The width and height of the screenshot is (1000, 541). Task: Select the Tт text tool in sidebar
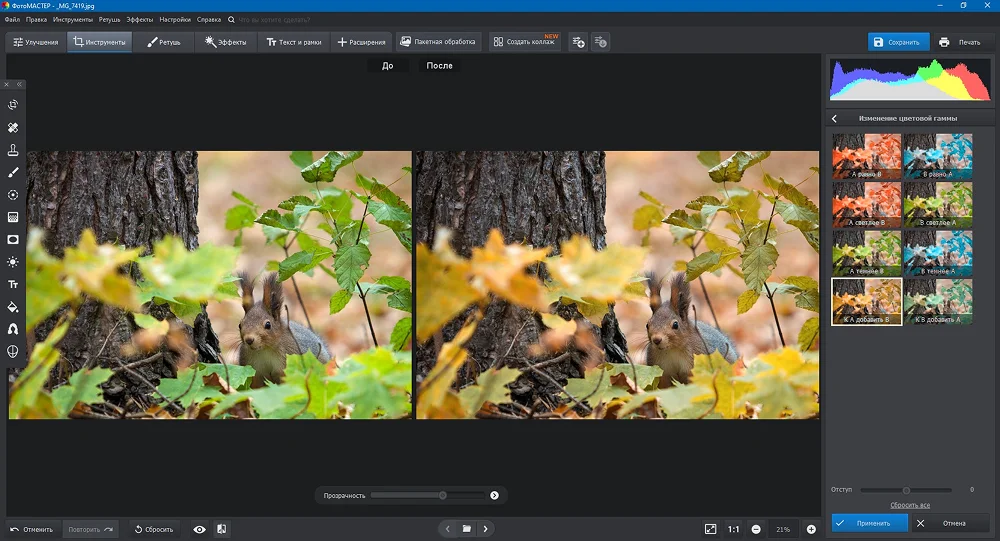[13, 285]
